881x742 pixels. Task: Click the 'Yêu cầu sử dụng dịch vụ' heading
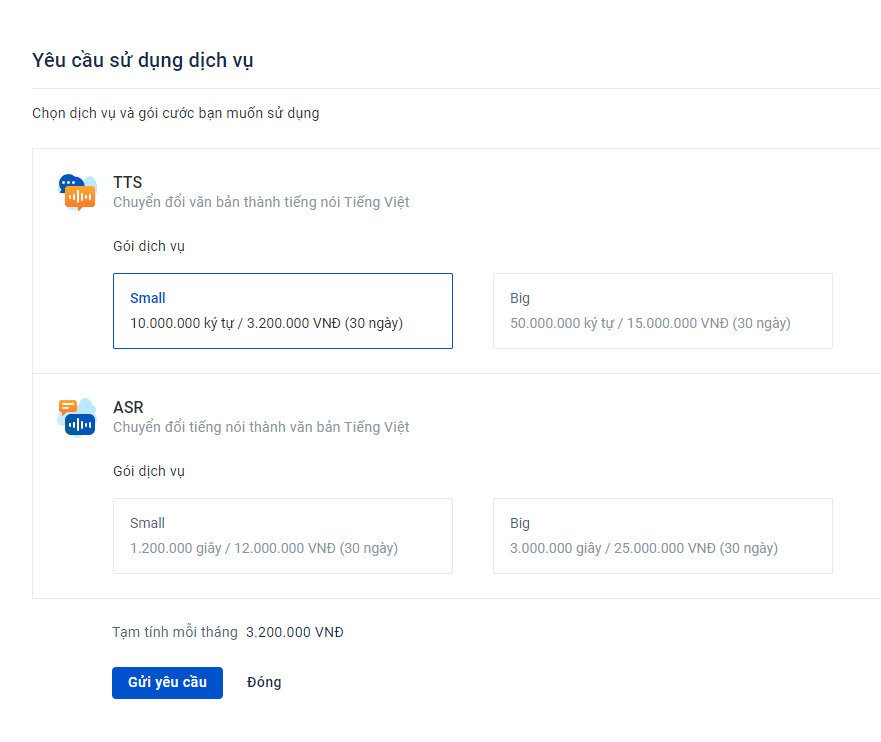coord(143,60)
